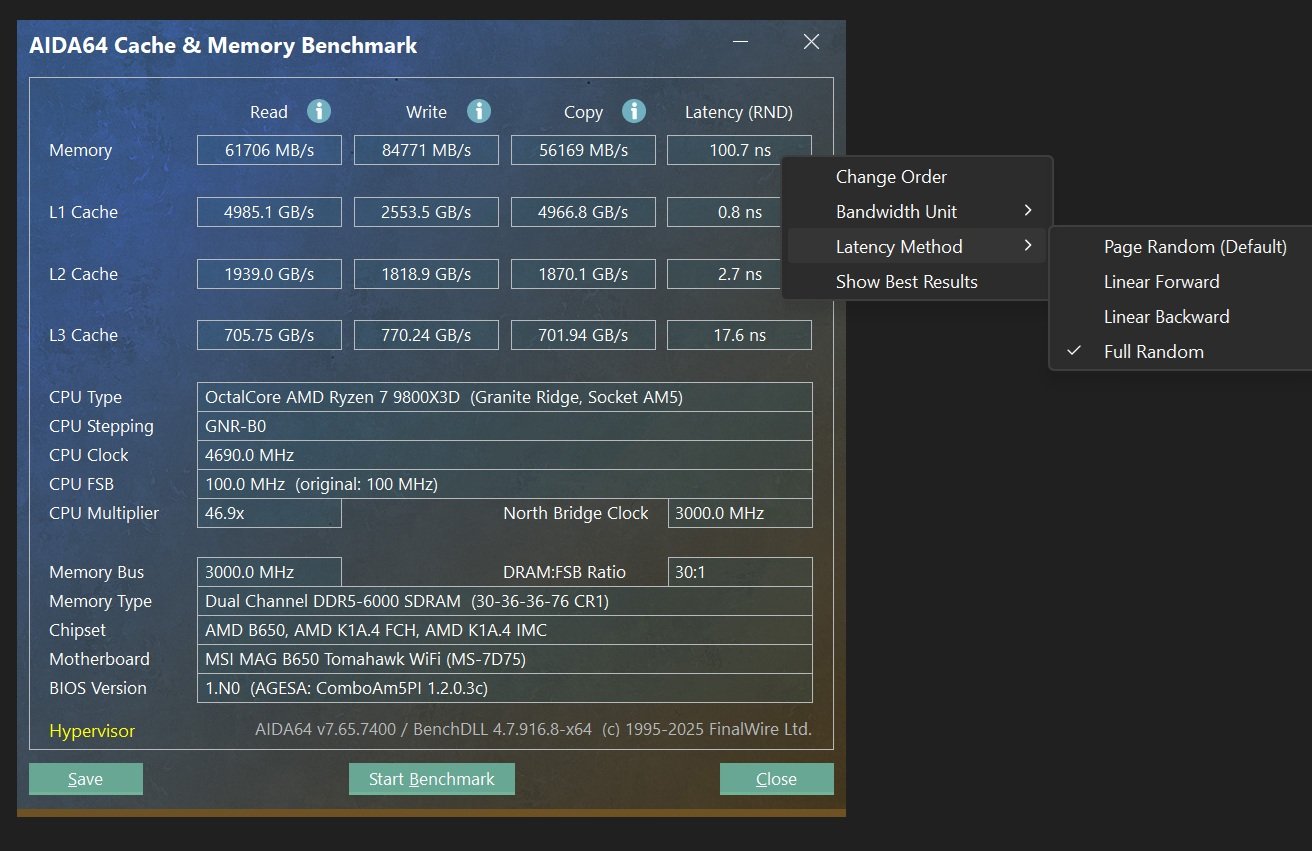Click the info icon next to Copy
This screenshot has height=851, width=1312.
coord(634,111)
